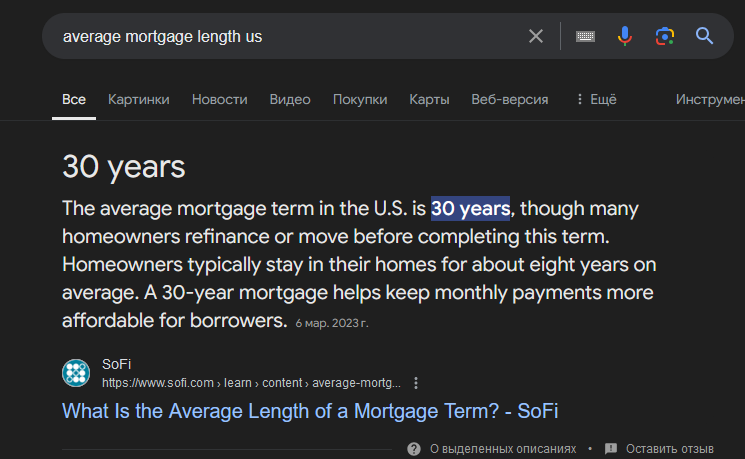Open the Видео results tab
Viewport: 745px width, 459px height.
[290, 99]
